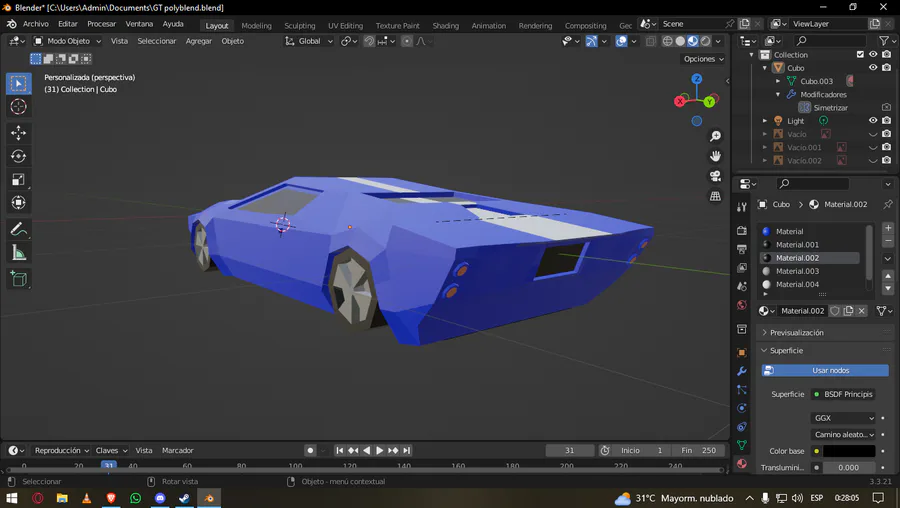Open the Reproducción timeline dropdown
The width and height of the screenshot is (900, 508).
pos(61,451)
